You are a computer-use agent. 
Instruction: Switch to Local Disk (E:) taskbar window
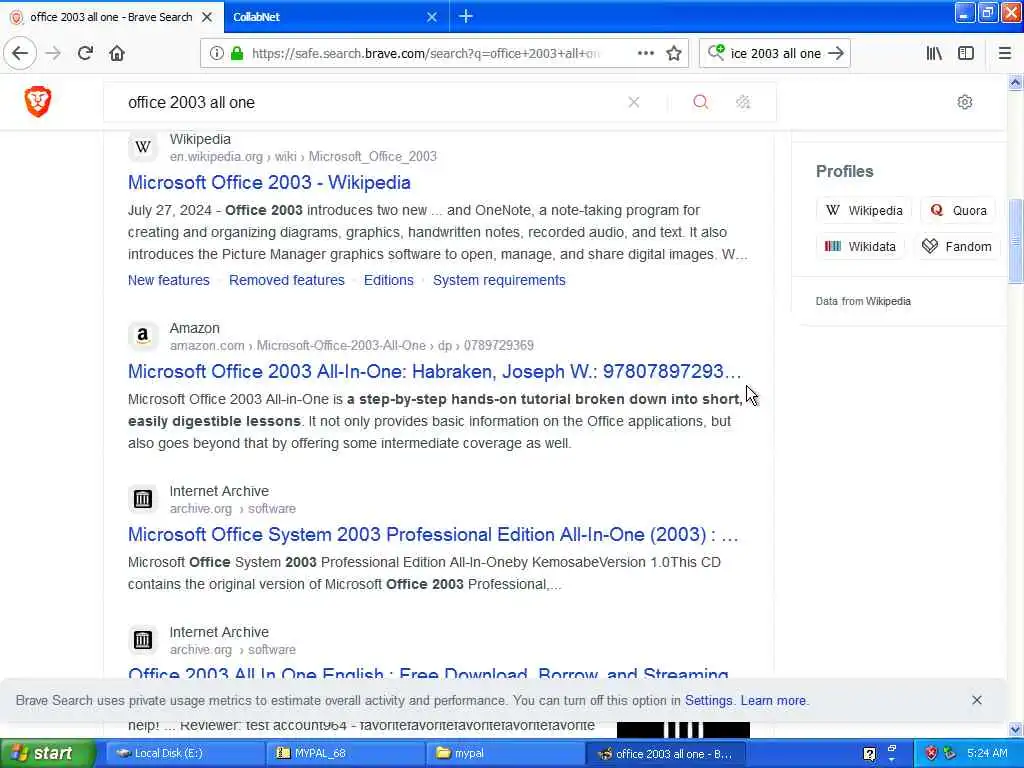[185, 753]
